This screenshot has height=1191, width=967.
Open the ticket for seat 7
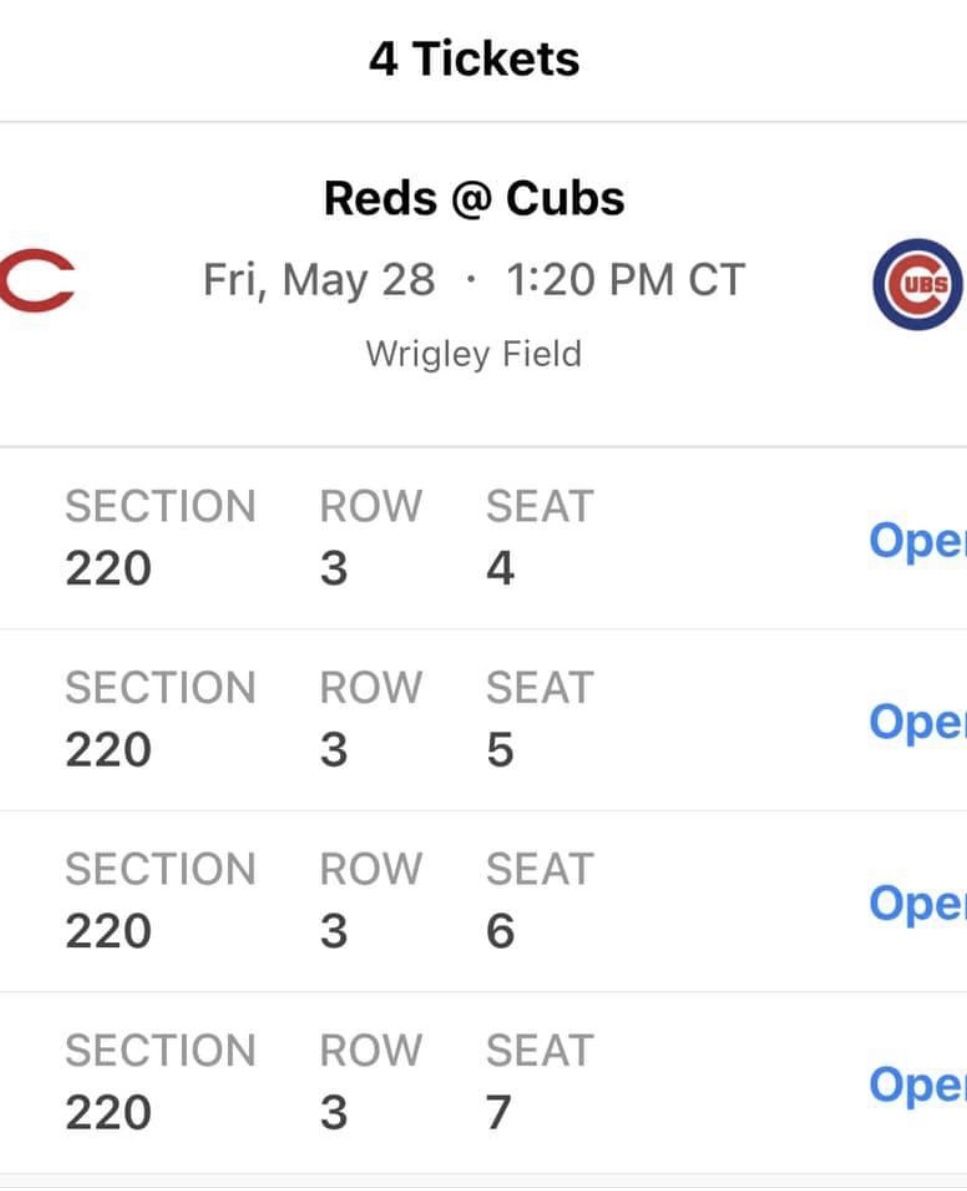(x=917, y=1085)
